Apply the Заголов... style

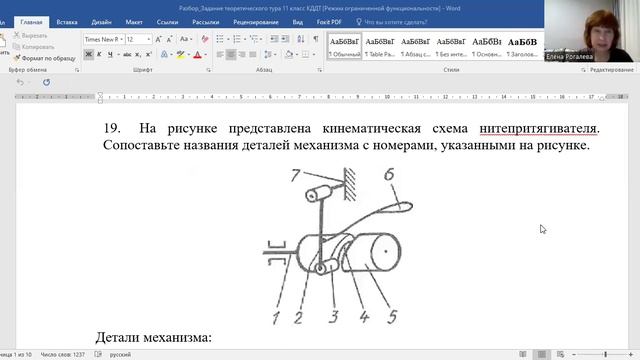point(522,46)
